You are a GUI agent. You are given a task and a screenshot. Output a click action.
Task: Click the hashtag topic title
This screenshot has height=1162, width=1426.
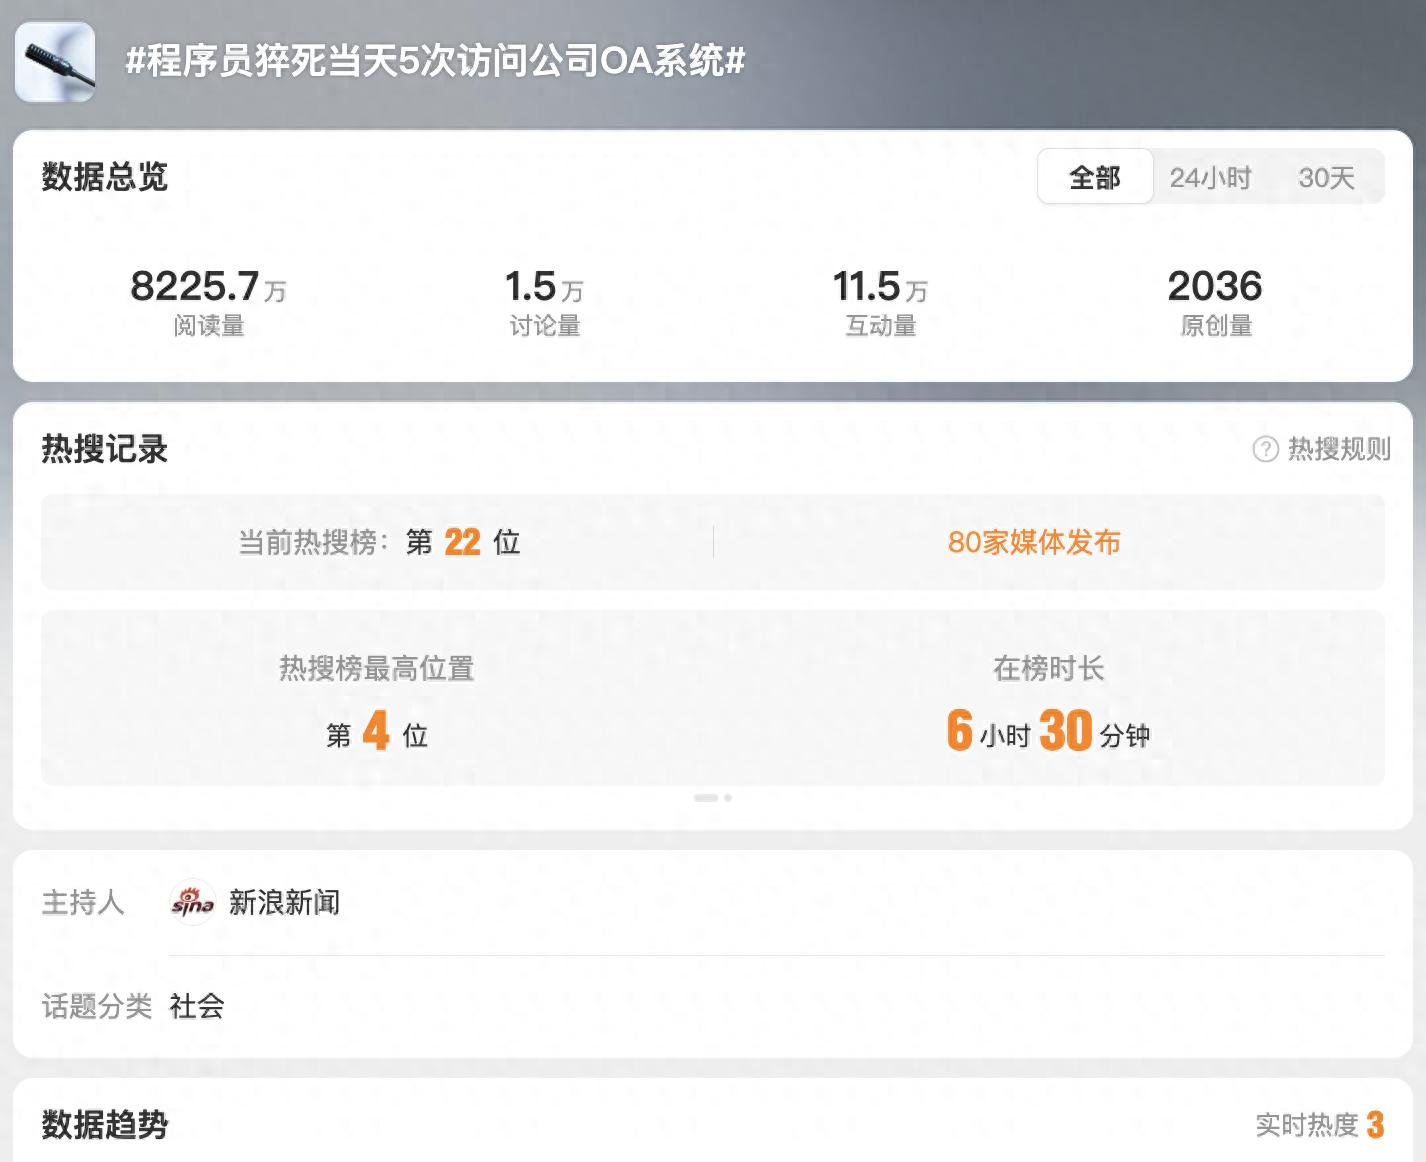pos(435,62)
